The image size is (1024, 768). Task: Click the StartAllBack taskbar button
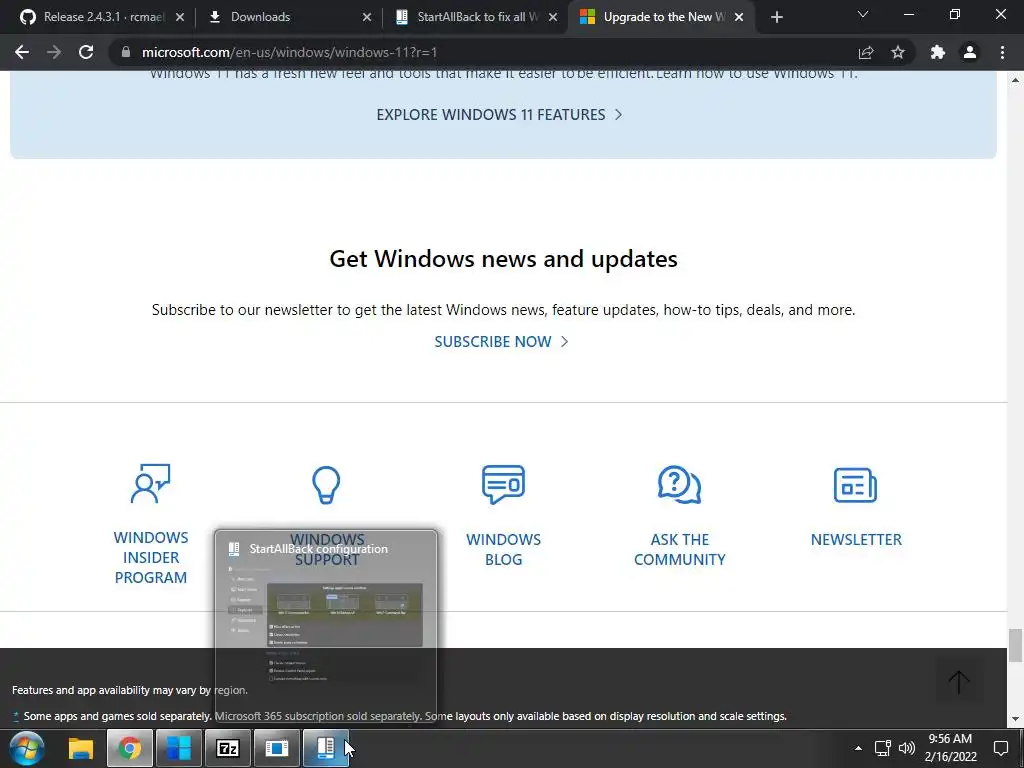[326, 748]
